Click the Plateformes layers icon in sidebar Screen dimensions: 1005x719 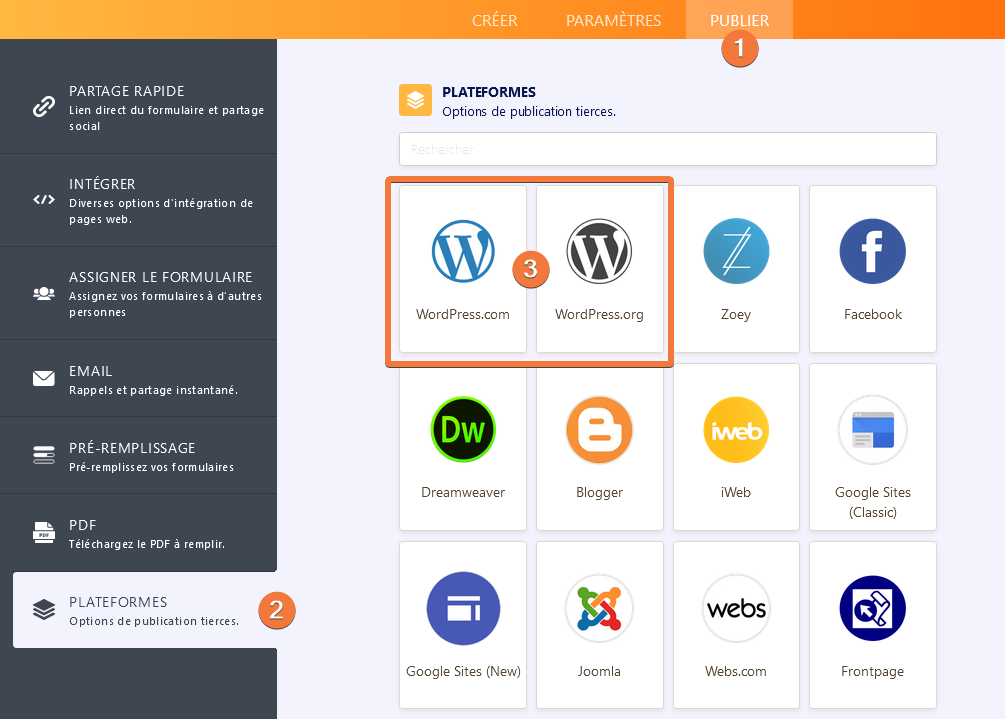(x=44, y=609)
